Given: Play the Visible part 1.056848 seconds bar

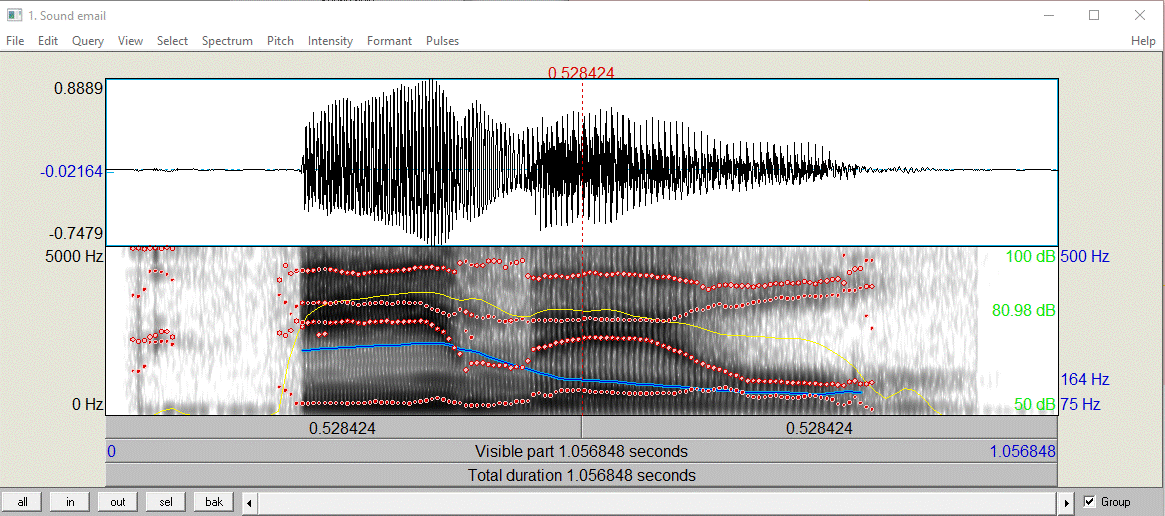Looking at the screenshot, I should [x=582, y=451].
